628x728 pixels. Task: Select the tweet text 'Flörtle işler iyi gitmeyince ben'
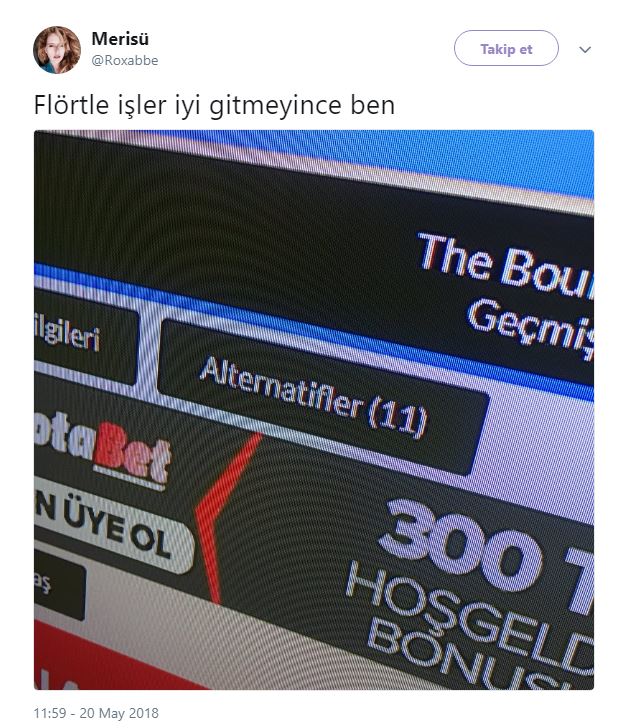click(214, 105)
